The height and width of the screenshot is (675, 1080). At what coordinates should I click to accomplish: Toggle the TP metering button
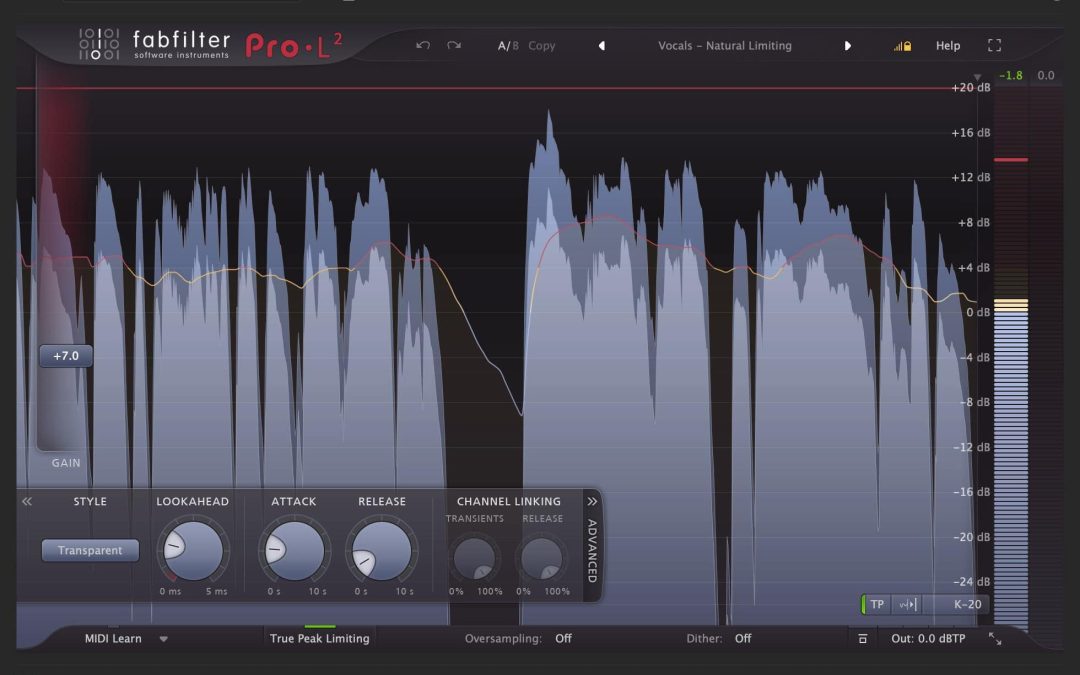(876, 604)
